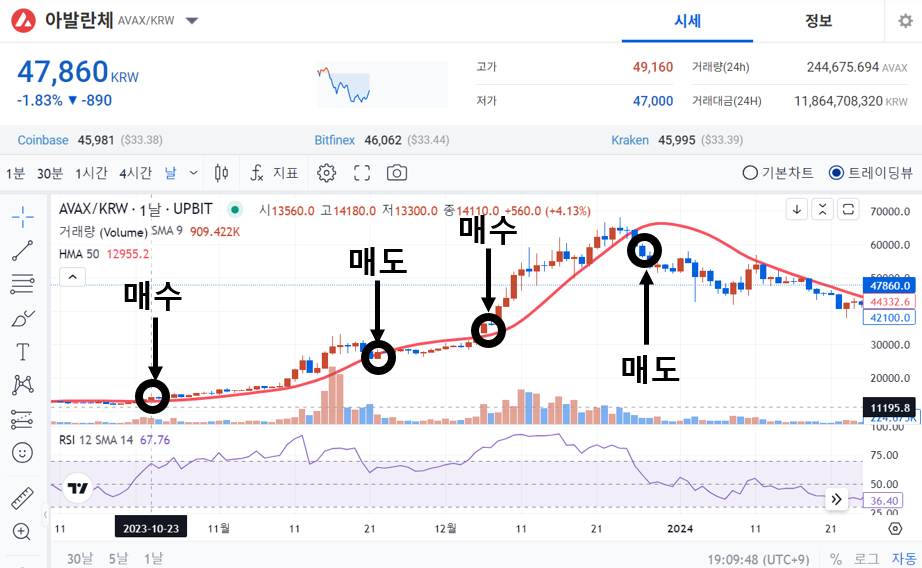Click the RSI 12 SMA 14 label
Image resolution: width=922 pixels, height=568 pixels.
click(96, 440)
